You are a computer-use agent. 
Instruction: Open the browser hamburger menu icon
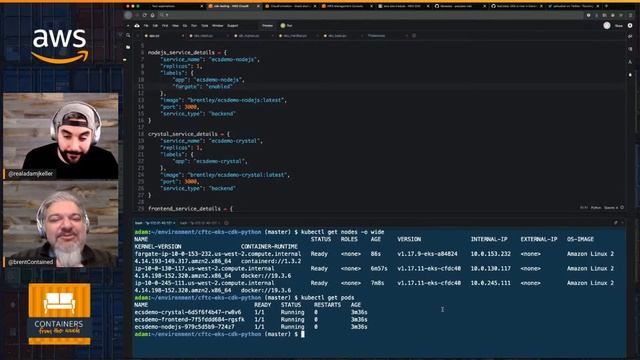pos(630,15)
